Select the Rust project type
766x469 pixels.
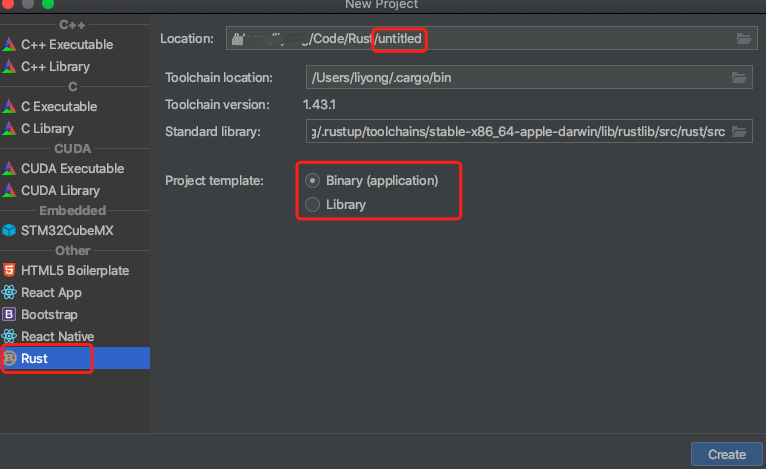[x=75, y=358]
